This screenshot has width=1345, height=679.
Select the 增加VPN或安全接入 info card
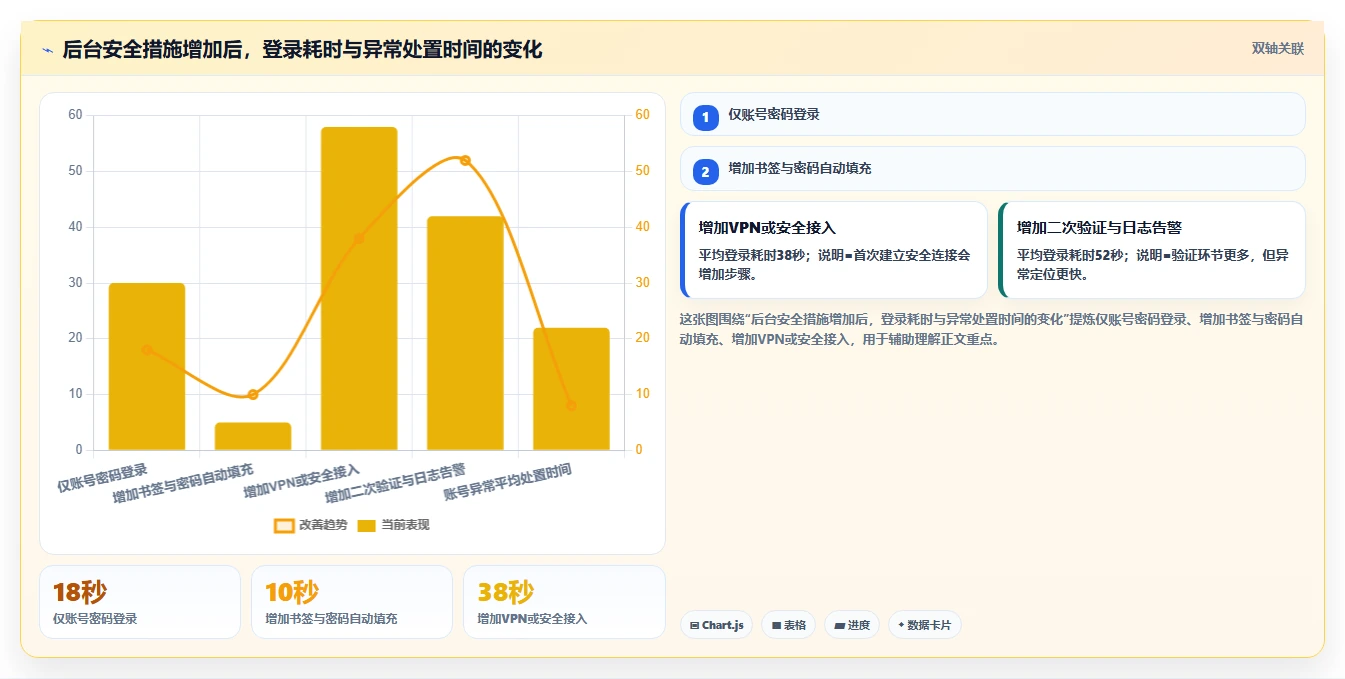pos(834,250)
